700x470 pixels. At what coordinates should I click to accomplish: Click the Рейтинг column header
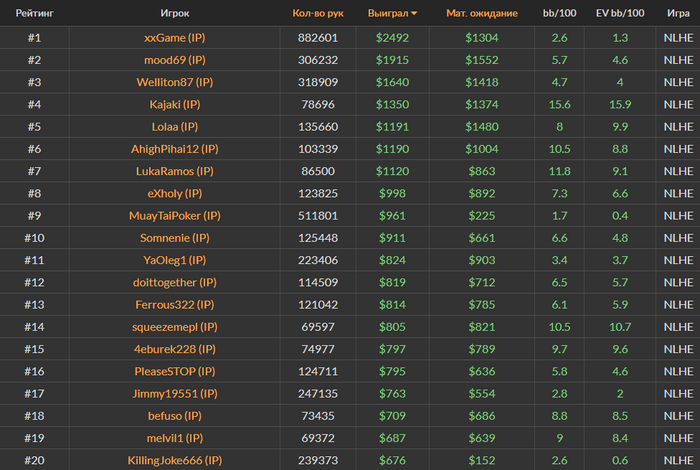point(34,14)
